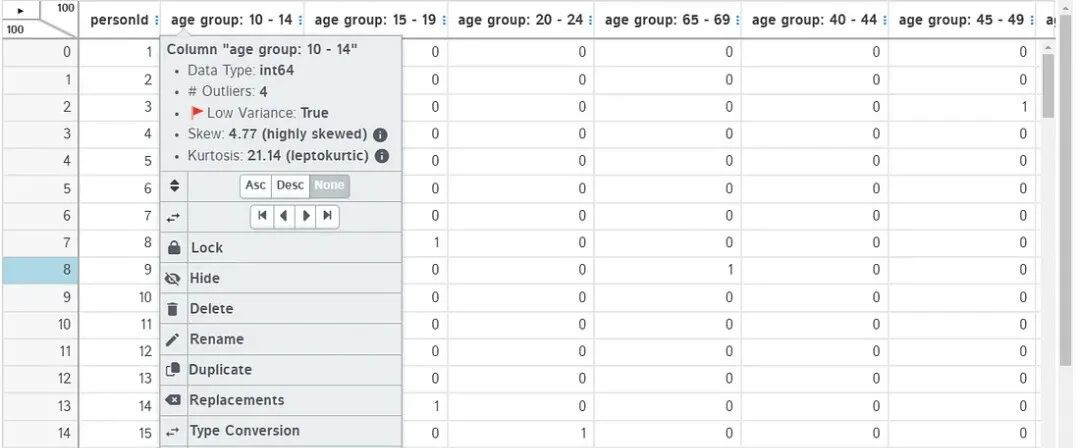Select row index 14
This screenshot has height=448, width=1080.
click(x=41, y=434)
